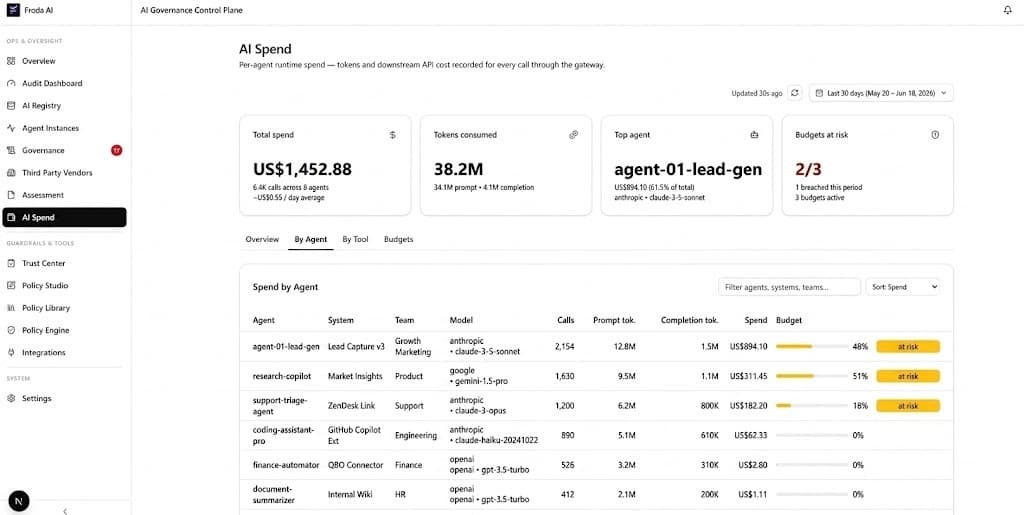Open Audit Dashboard in sidebar
This screenshot has height=515, width=1024.
pyautogui.click(x=64, y=84)
